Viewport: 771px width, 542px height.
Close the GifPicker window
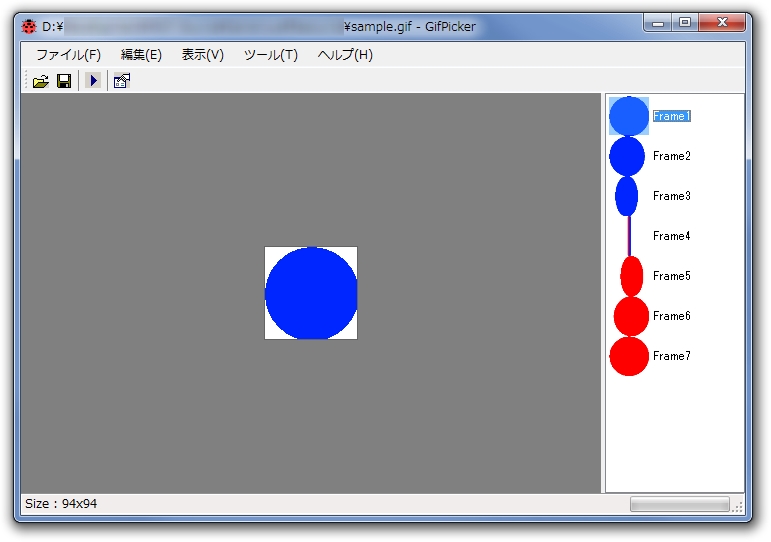coord(722,23)
